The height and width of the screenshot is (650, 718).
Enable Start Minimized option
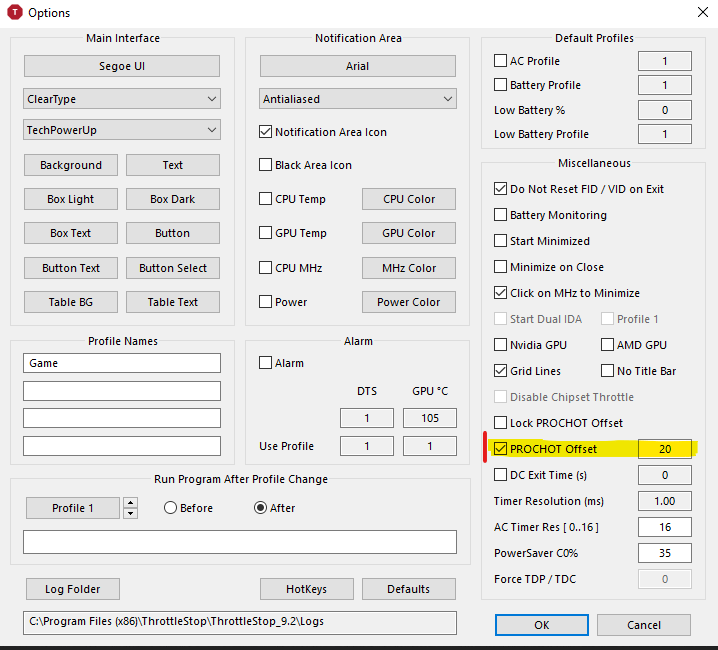point(500,241)
